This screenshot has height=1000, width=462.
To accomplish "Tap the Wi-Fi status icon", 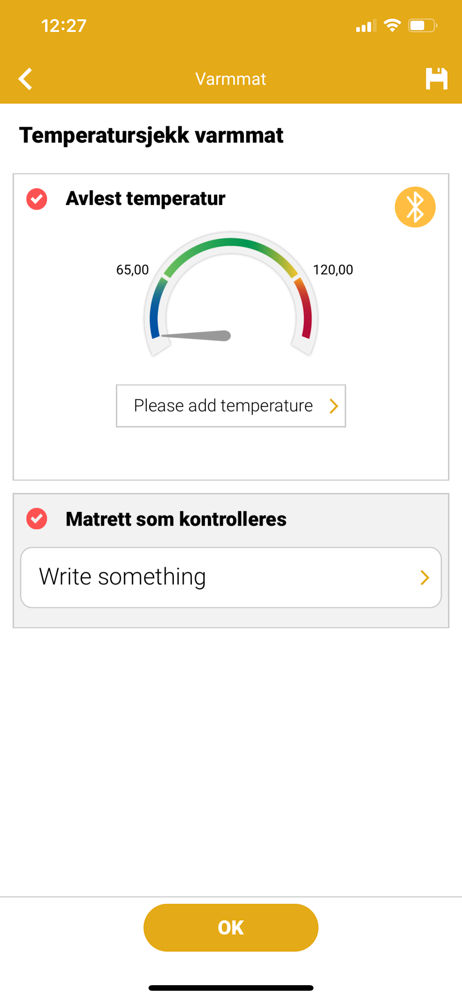I will (x=392, y=26).
